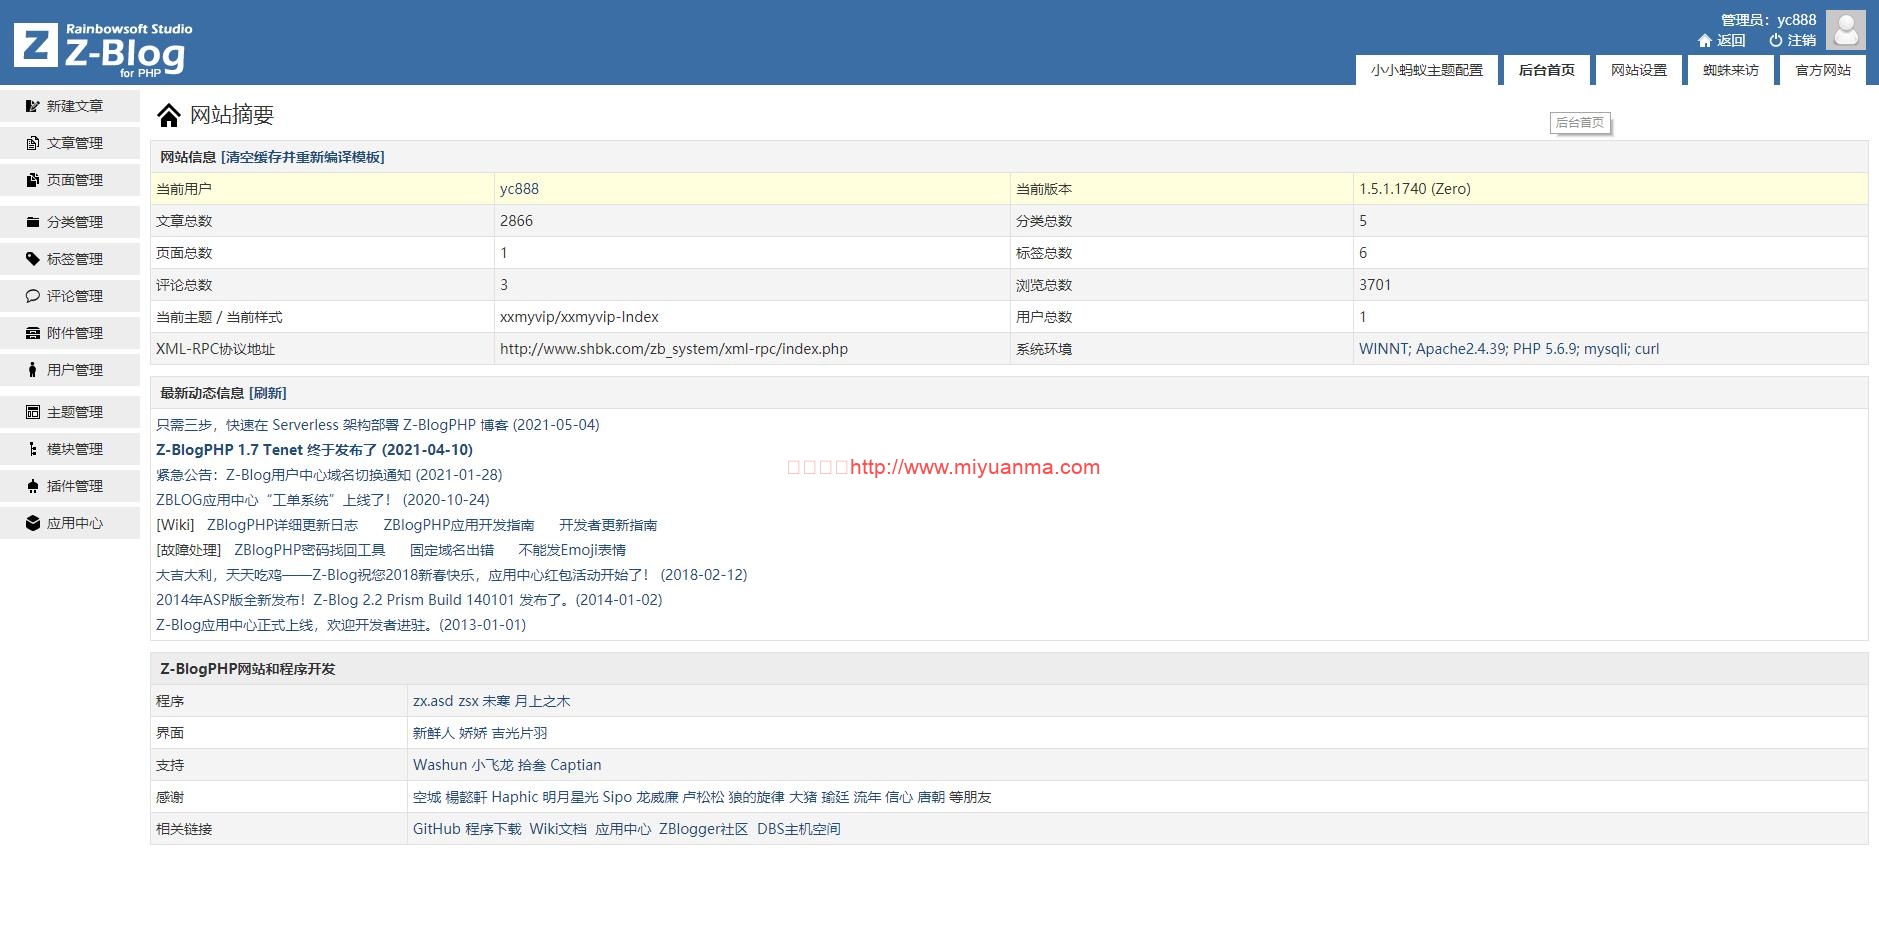The width and height of the screenshot is (1879, 928).
Task: Open 文章管理 in the sidebar menu
Action: [70, 143]
